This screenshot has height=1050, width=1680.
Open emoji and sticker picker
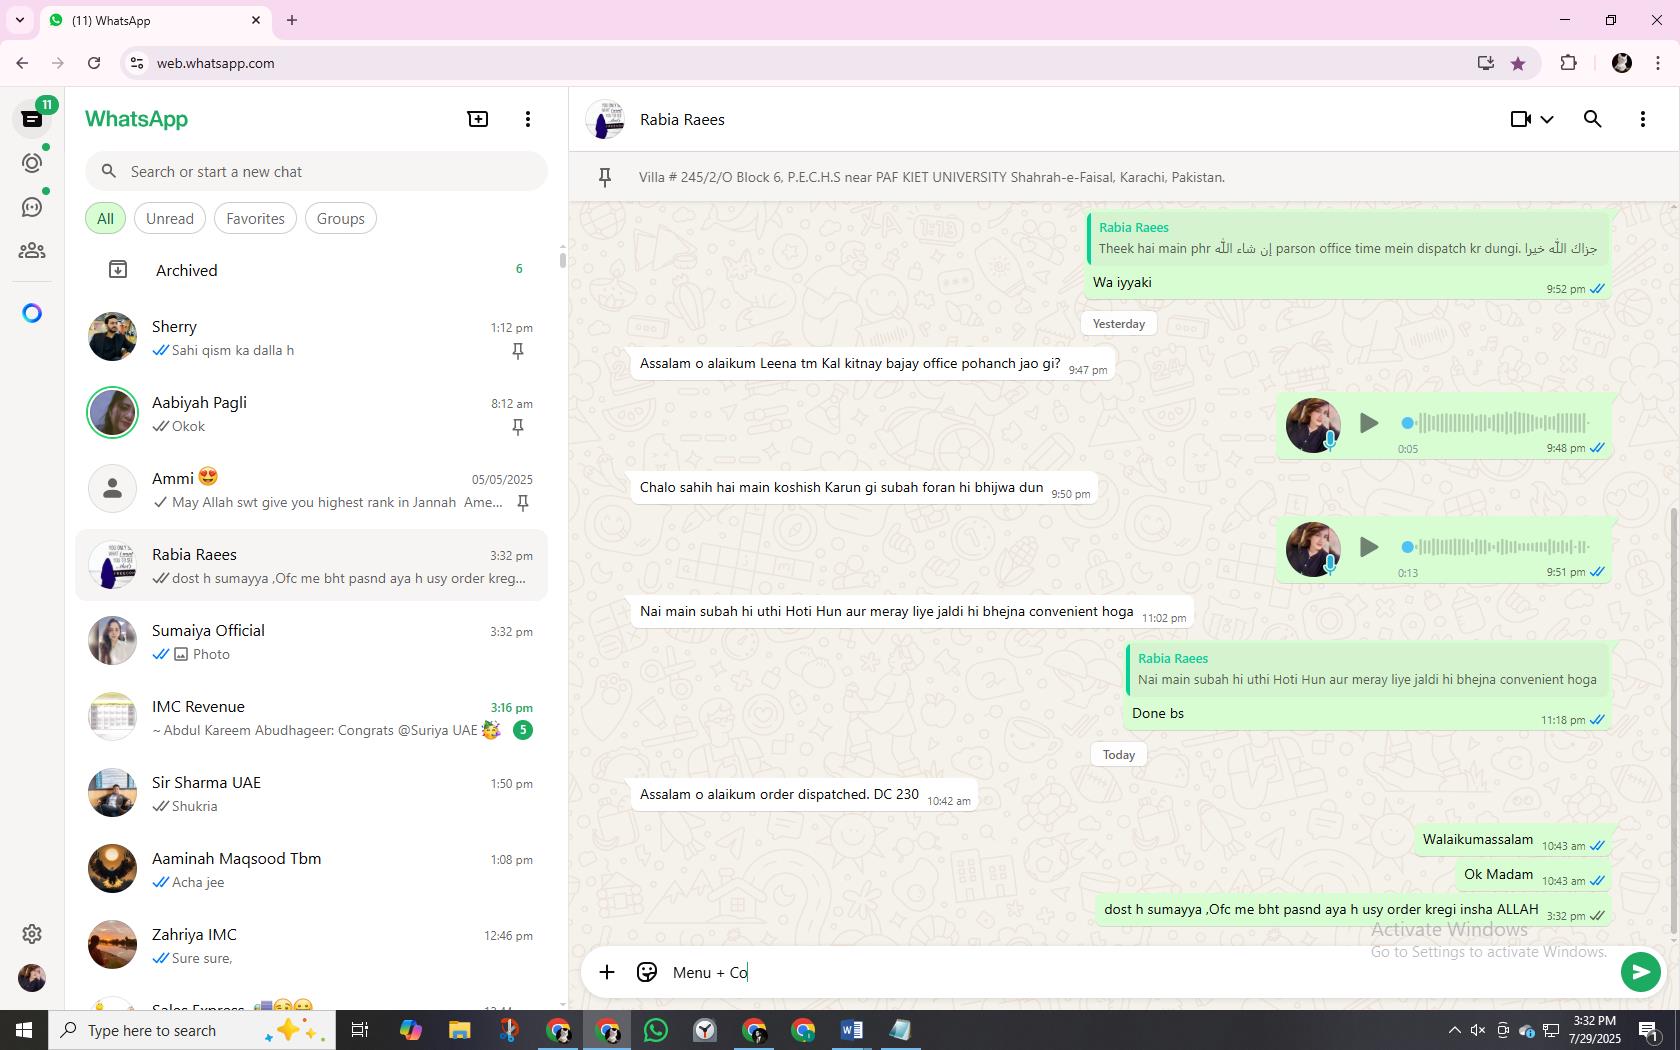click(x=647, y=972)
